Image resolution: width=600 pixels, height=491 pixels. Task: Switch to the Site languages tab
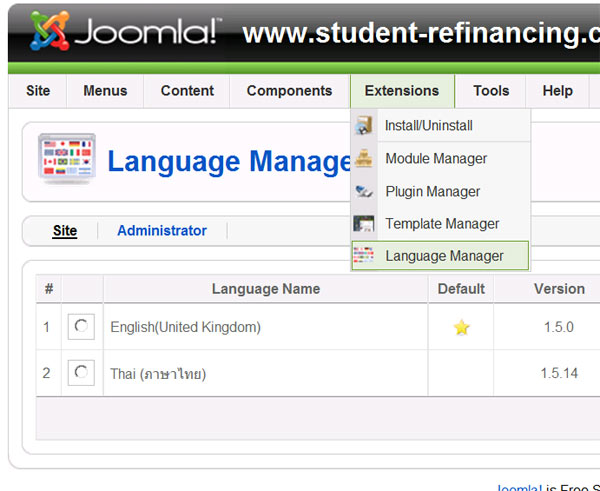(65, 231)
